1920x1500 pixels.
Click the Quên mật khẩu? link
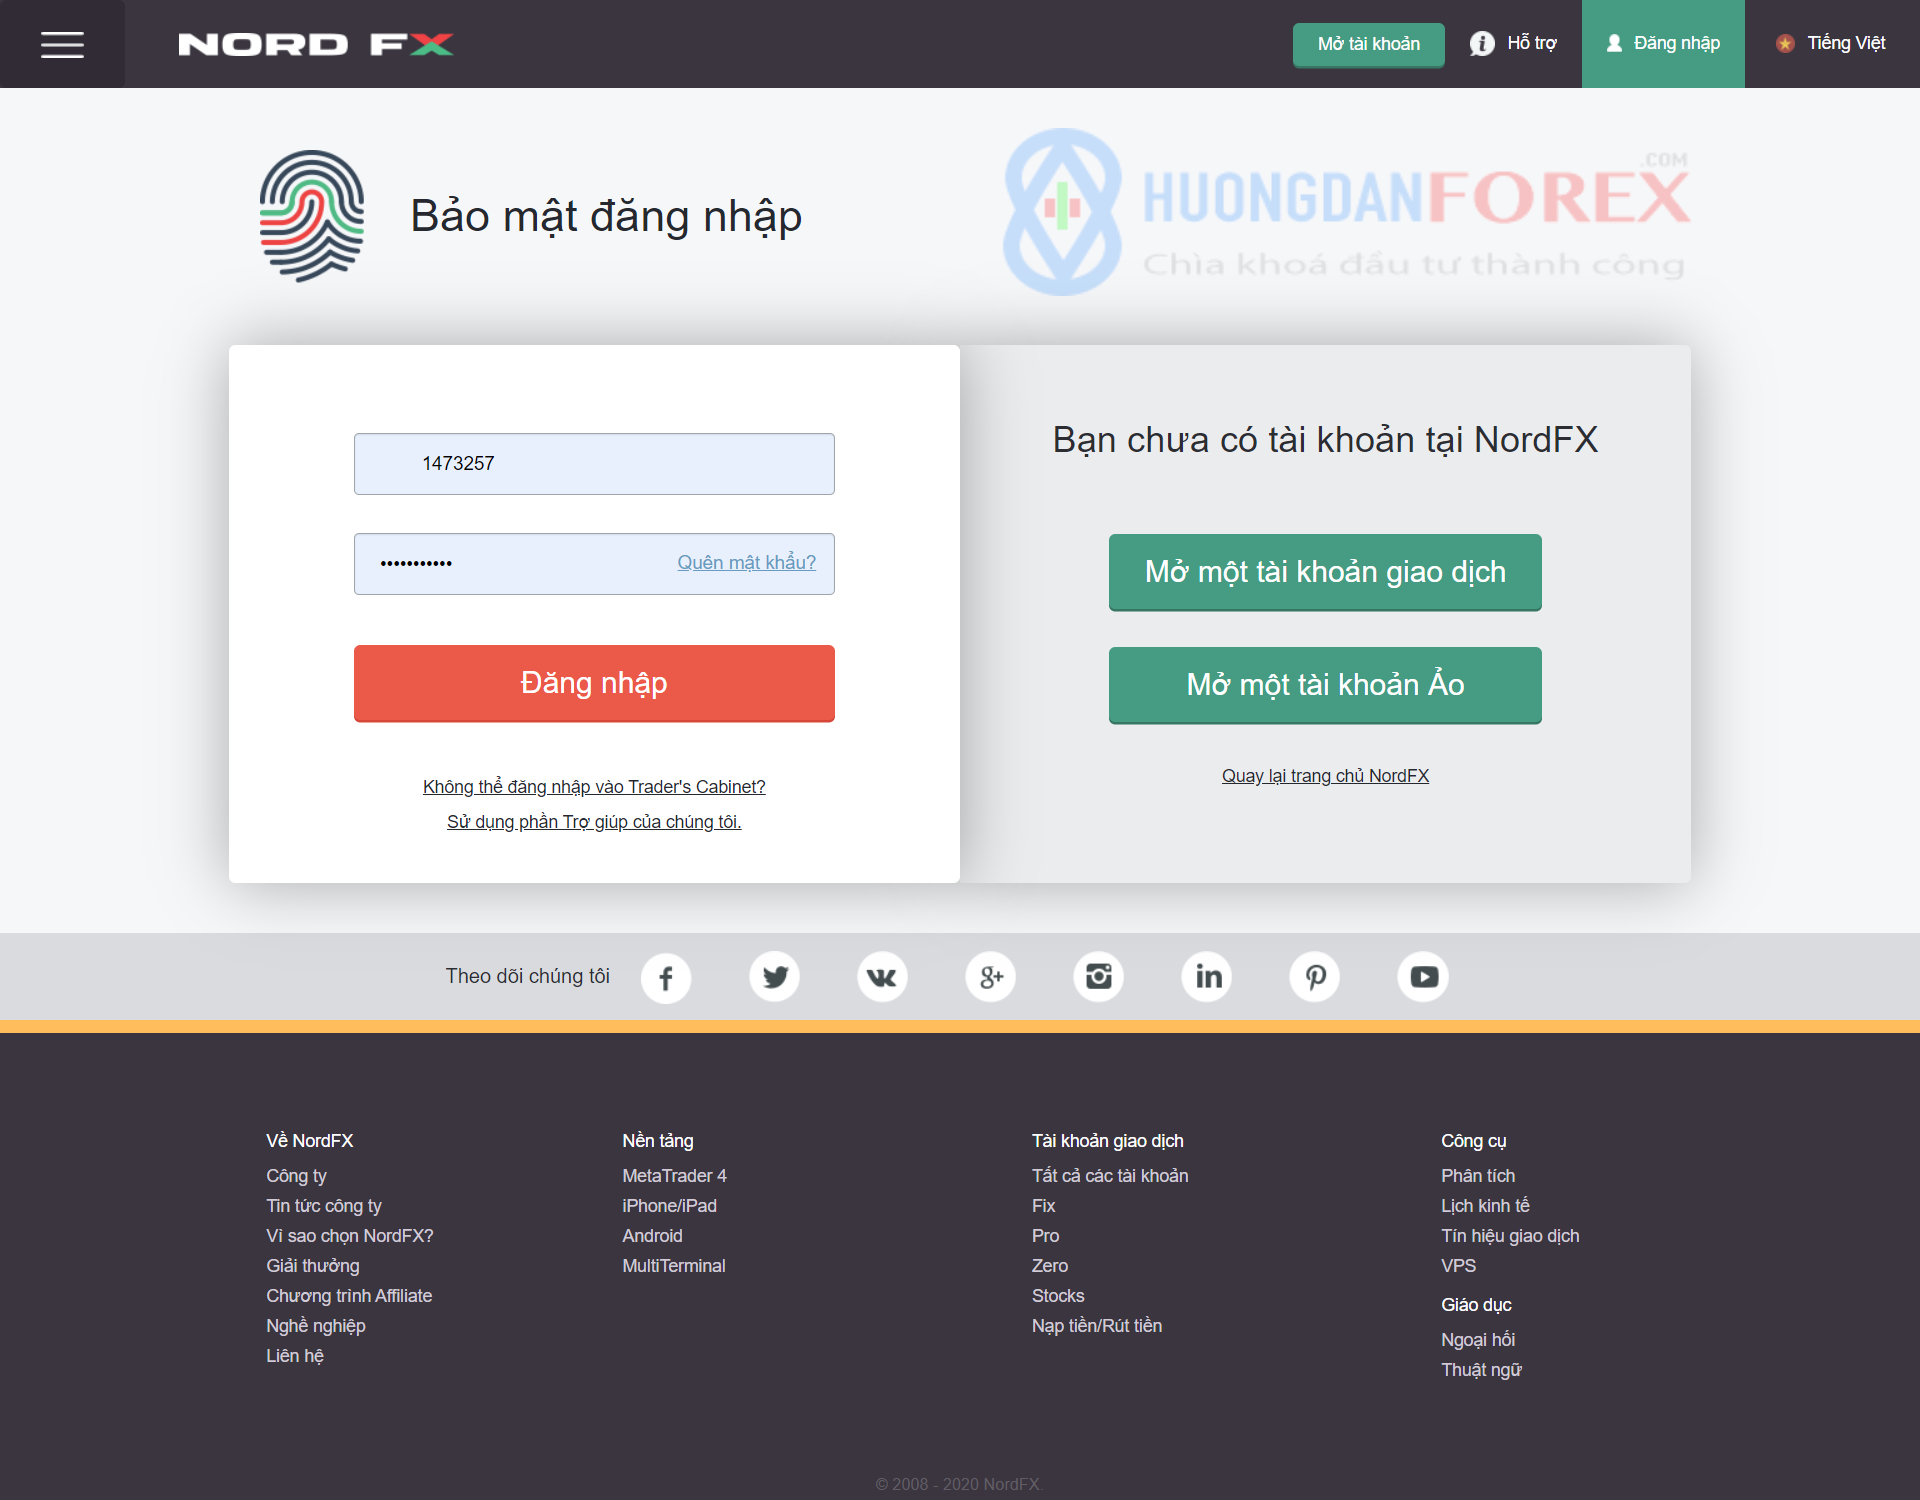747,562
